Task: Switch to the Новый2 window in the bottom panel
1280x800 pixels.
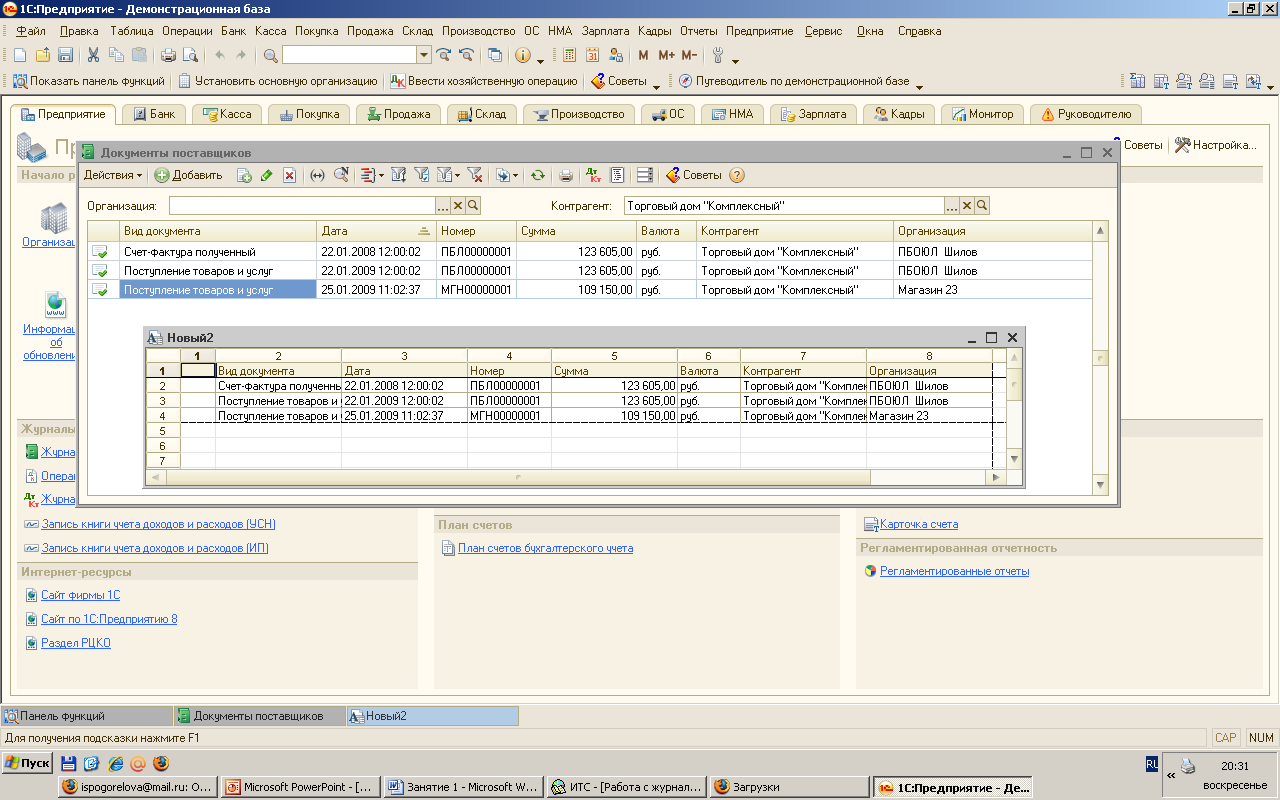Action: coord(432,716)
